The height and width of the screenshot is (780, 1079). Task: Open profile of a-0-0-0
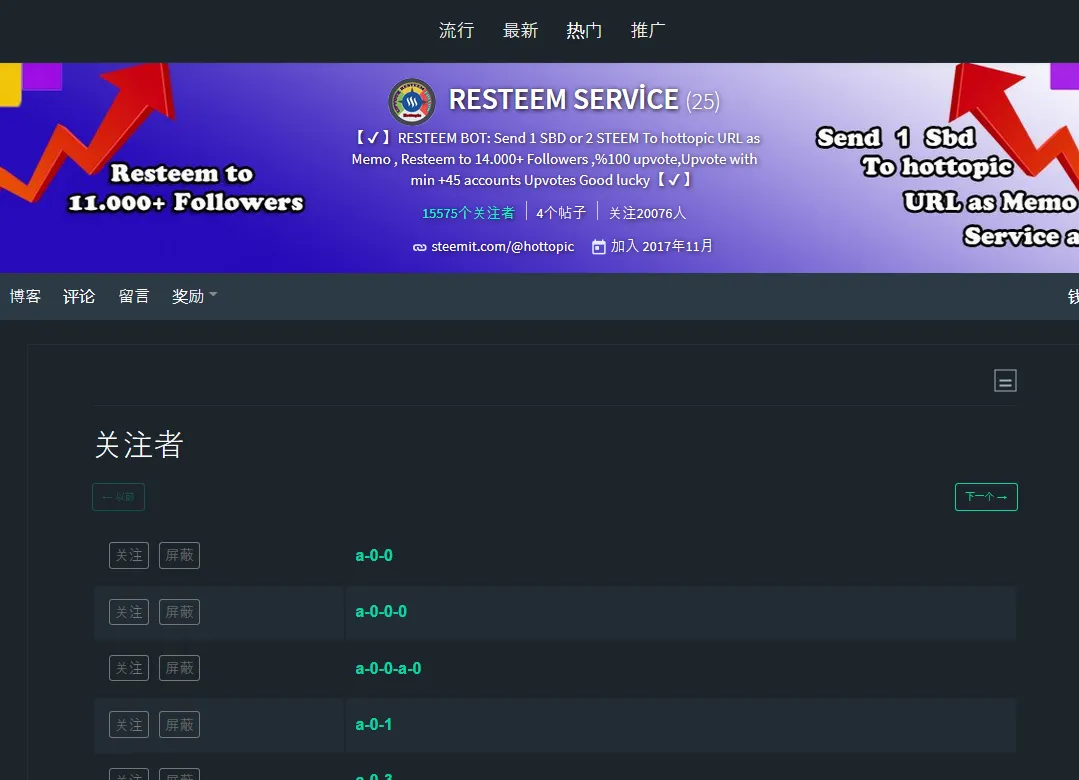tap(381, 612)
